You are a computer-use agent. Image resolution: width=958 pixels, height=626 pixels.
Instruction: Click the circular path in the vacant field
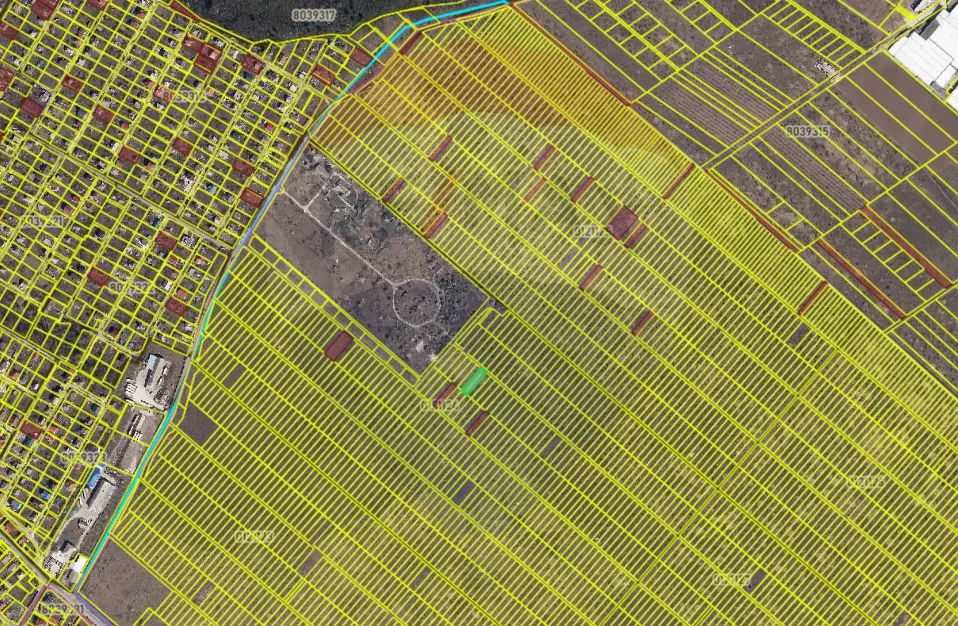tap(416, 300)
